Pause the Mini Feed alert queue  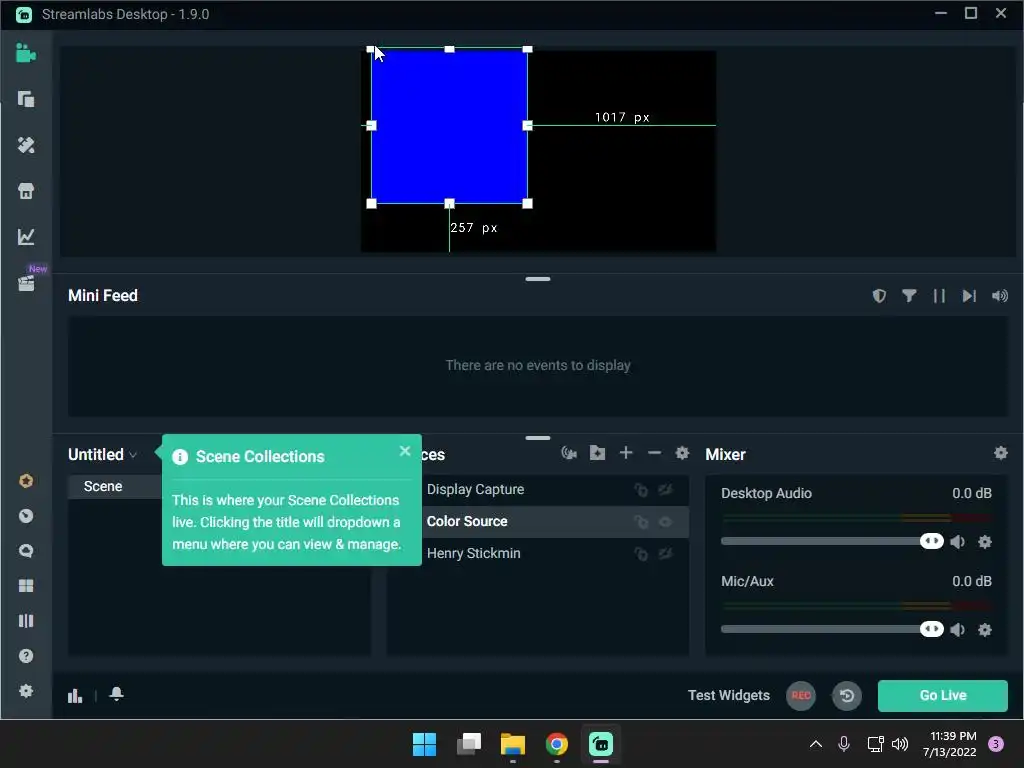(939, 296)
